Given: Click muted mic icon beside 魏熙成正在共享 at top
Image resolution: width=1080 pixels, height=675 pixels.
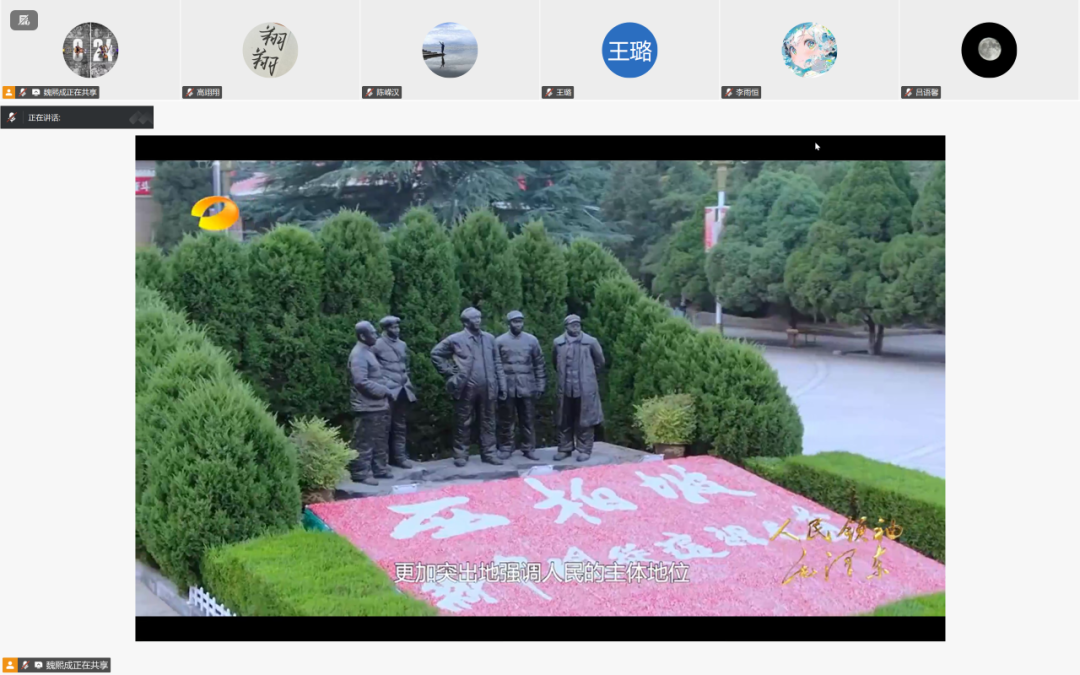Looking at the screenshot, I should 23,92.
